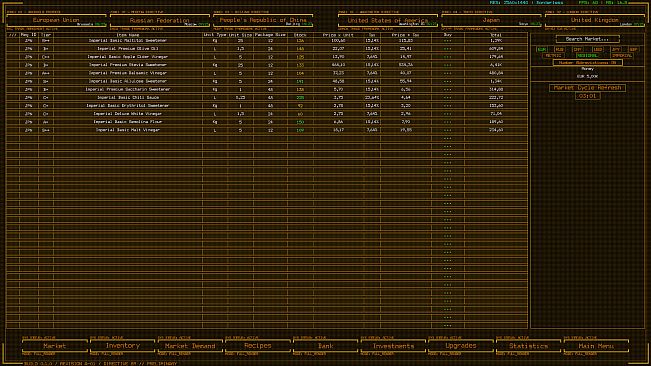Viewport: 651px width, 366px height.
Task: Click Buy field for Basic Malt Vinegar
Action: point(448,130)
